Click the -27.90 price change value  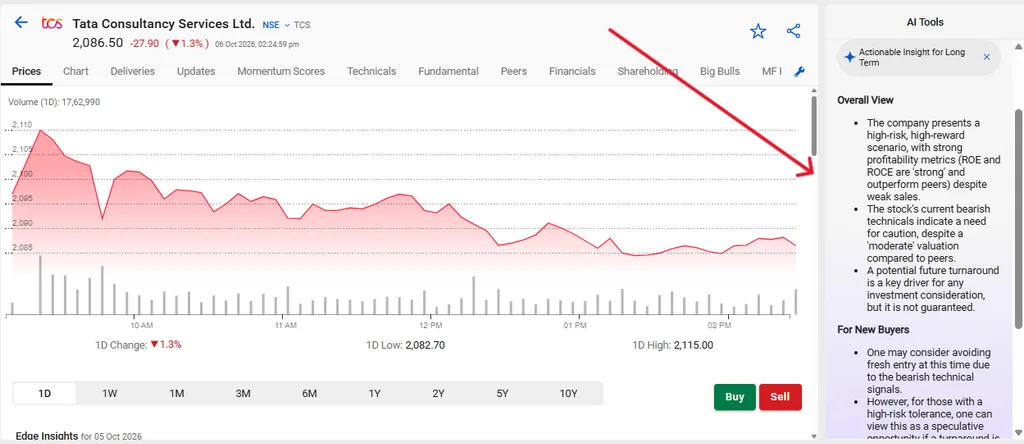pos(144,44)
